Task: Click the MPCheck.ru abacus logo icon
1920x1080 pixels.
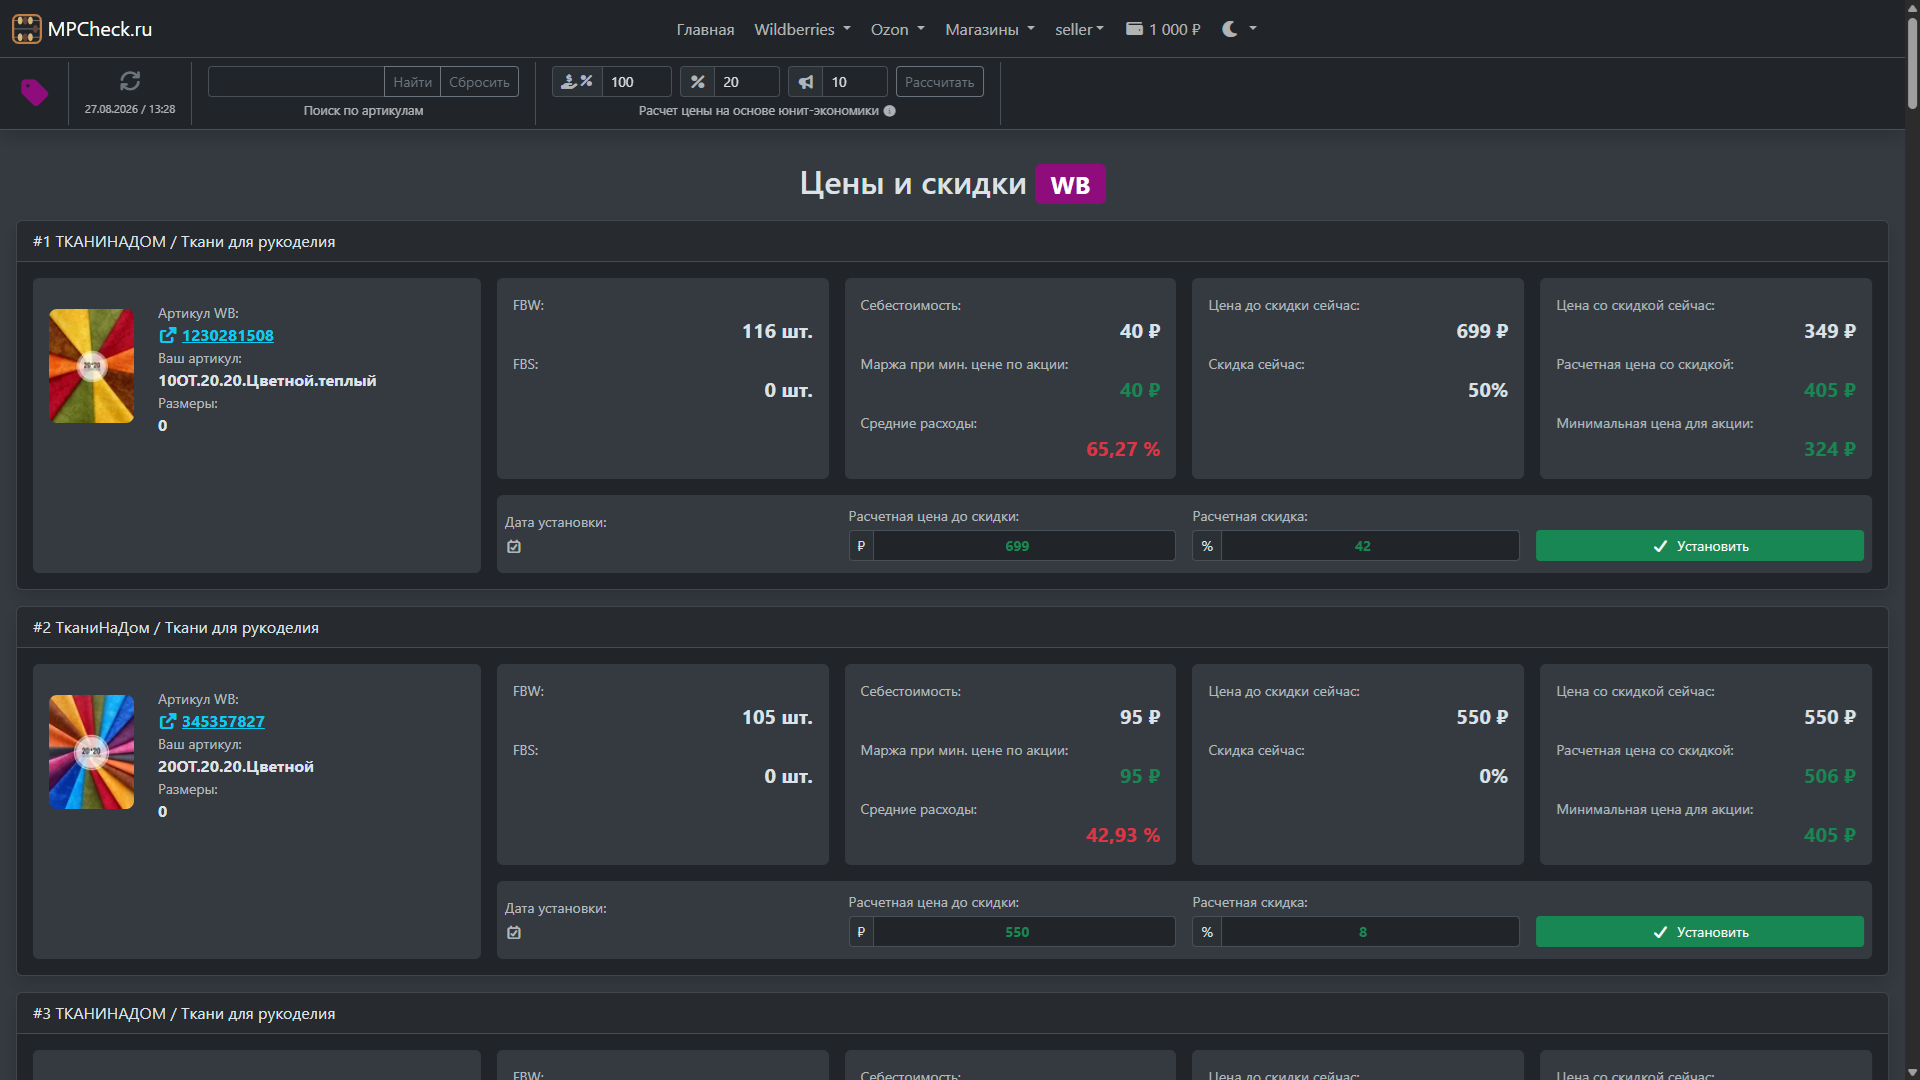Action: tap(27, 29)
